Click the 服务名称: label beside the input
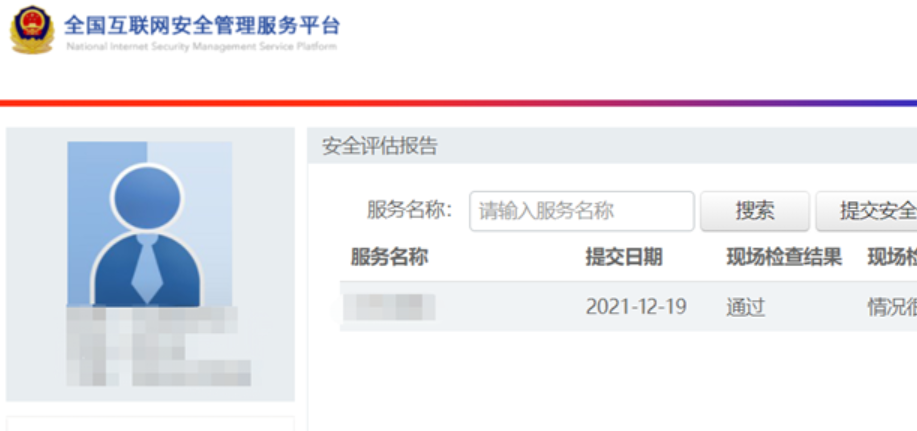Viewport: 917px width, 431px height. [410, 211]
